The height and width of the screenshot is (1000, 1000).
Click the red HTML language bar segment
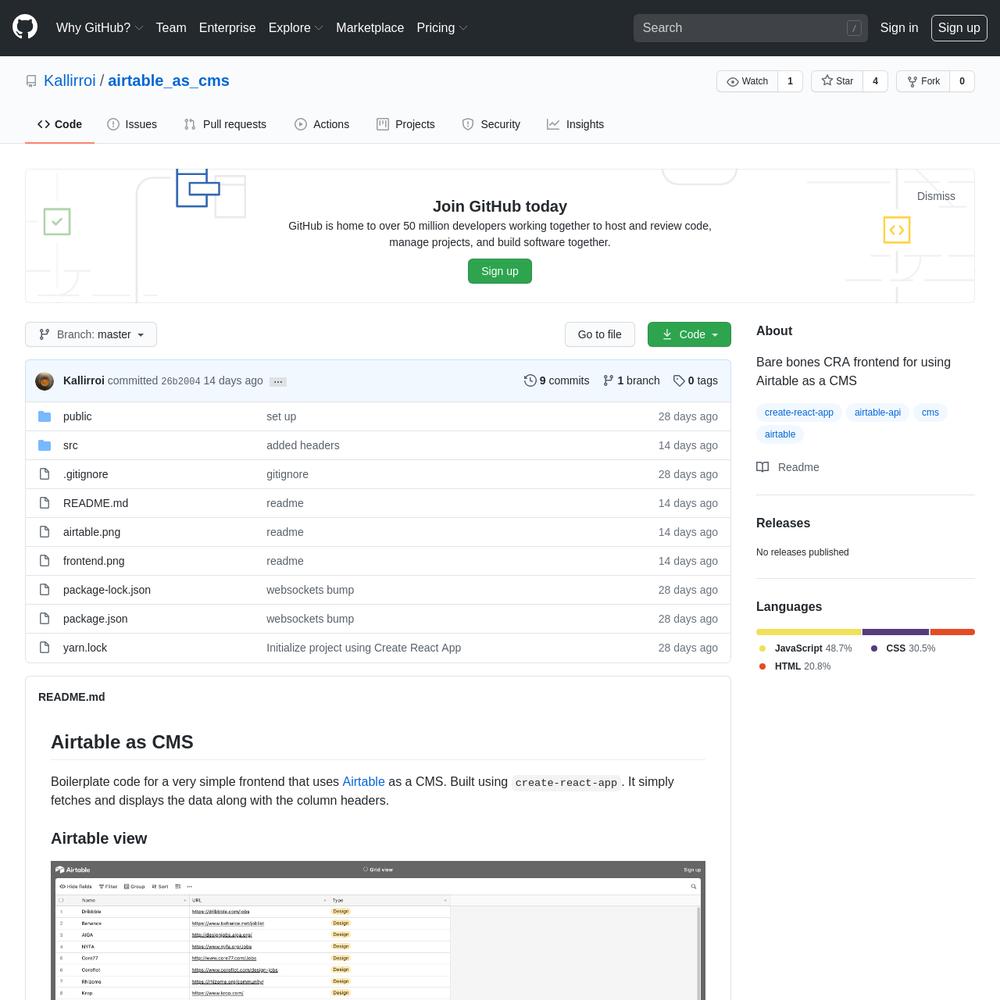(x=952, y=632)
